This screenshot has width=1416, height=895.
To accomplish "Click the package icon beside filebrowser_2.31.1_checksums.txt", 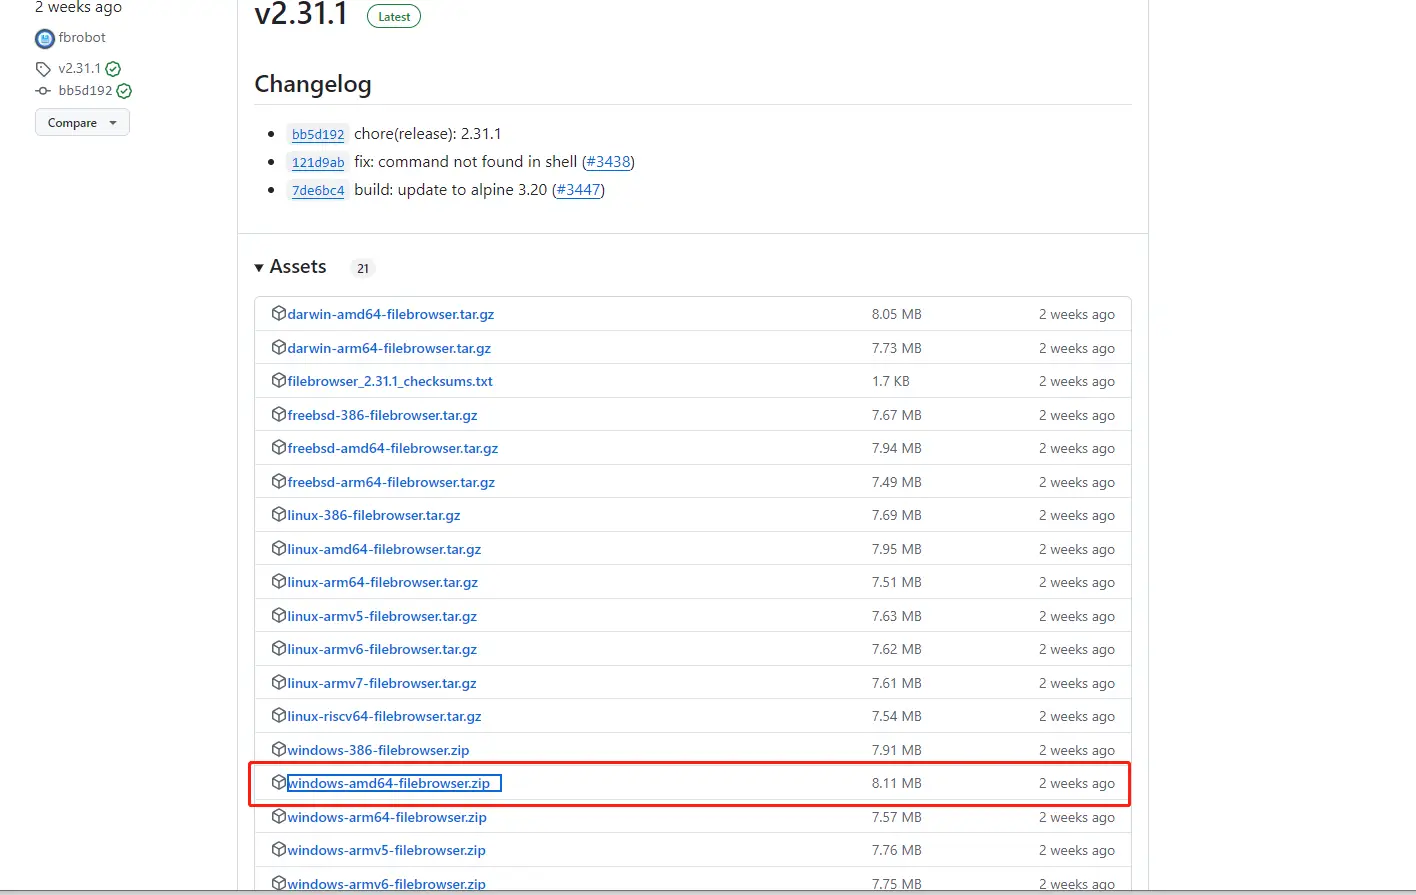I will pos(278,380).
